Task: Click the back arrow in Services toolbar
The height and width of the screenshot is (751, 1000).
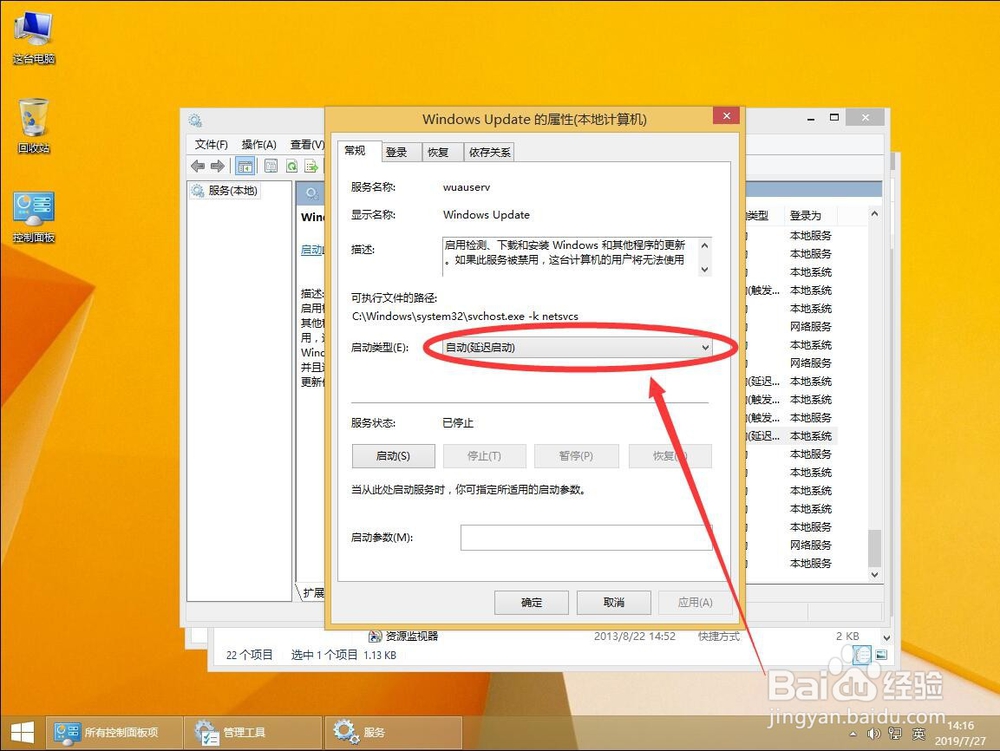Action: coord(198,166)
